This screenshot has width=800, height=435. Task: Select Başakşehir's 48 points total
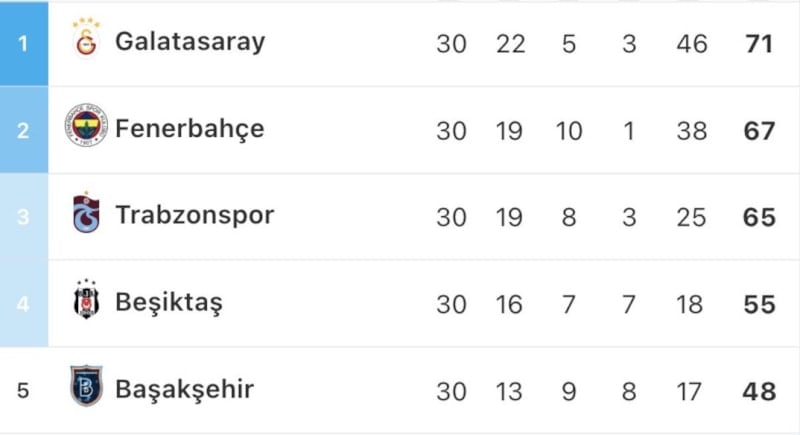coord(760,390)
